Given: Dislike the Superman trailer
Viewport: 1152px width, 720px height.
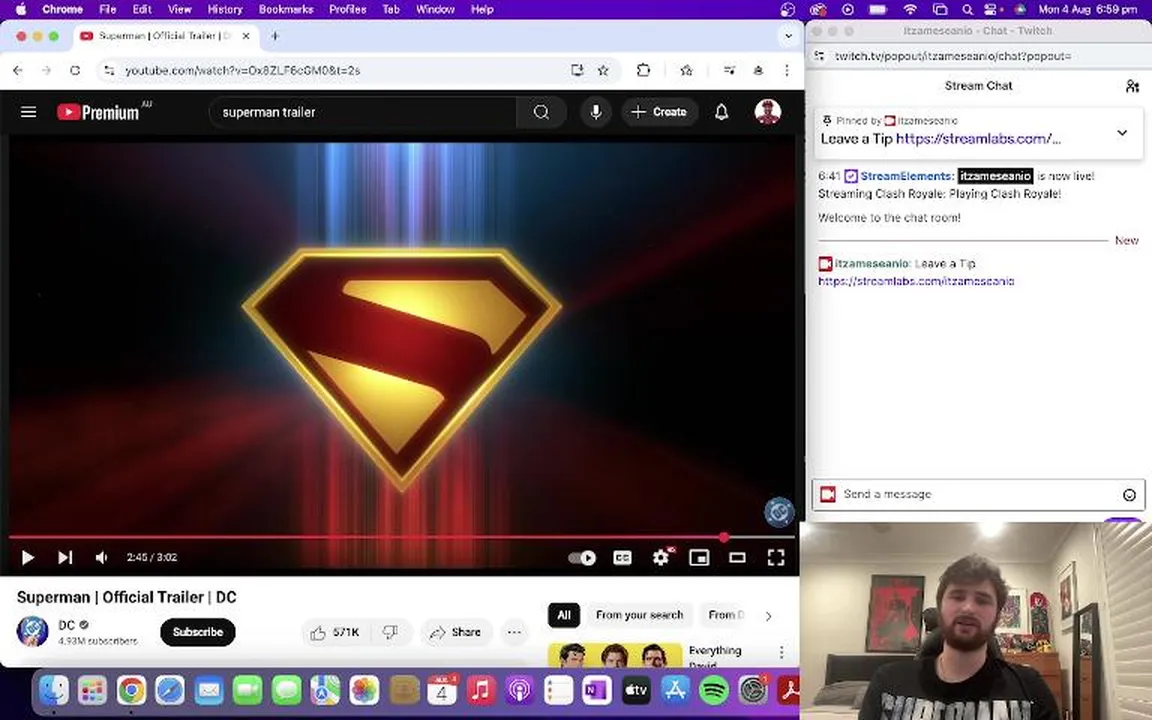Looking at the screenshot, I should point(391,633).
